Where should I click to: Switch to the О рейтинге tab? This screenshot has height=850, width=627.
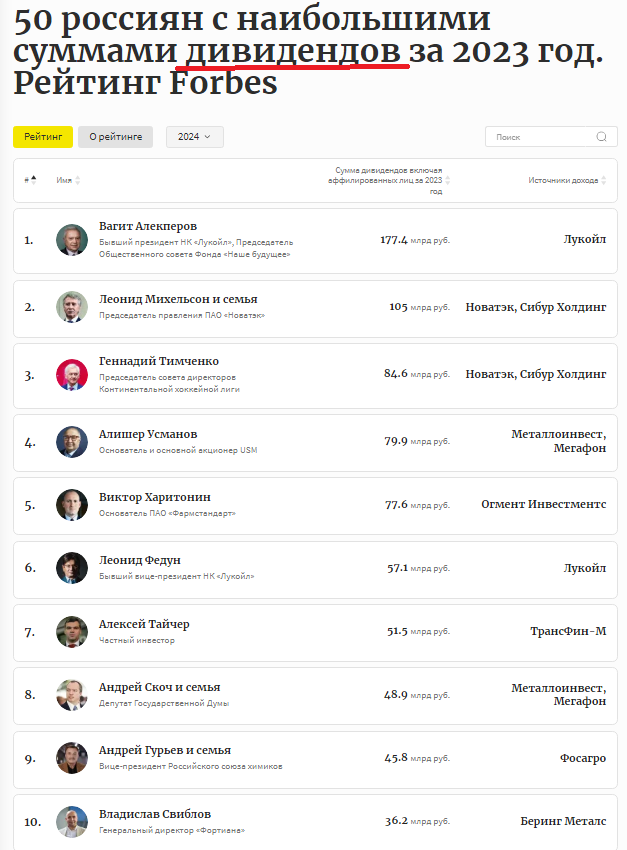115,137
